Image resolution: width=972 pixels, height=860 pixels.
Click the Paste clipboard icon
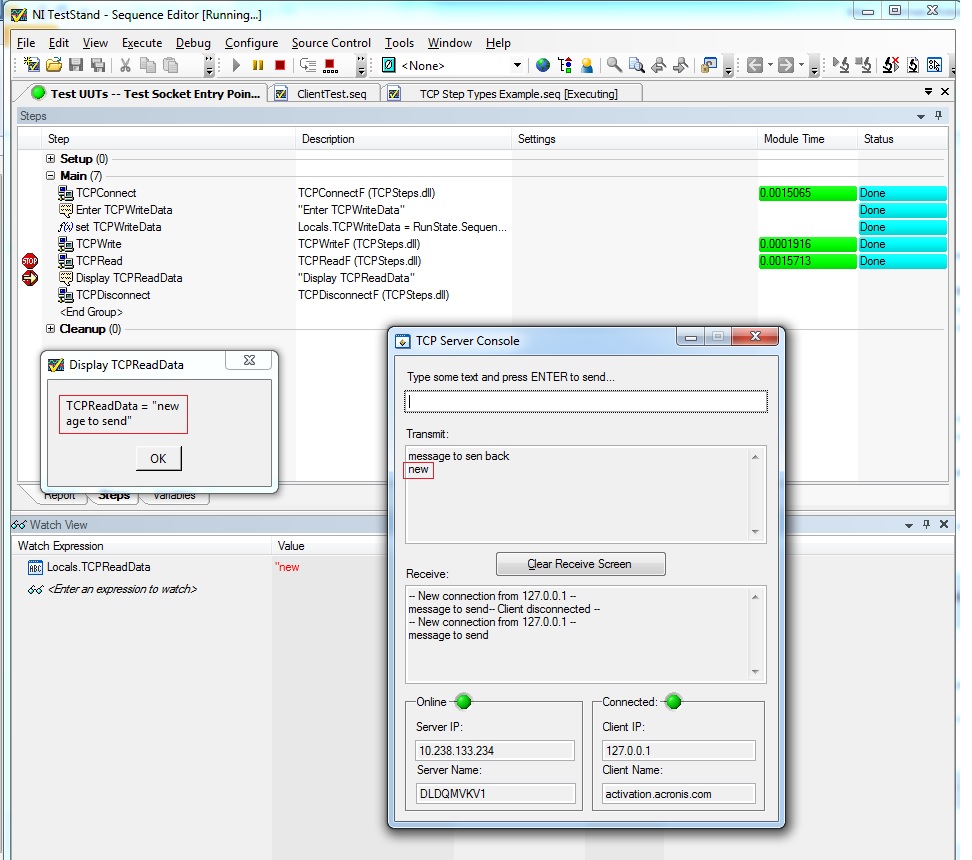170,64
